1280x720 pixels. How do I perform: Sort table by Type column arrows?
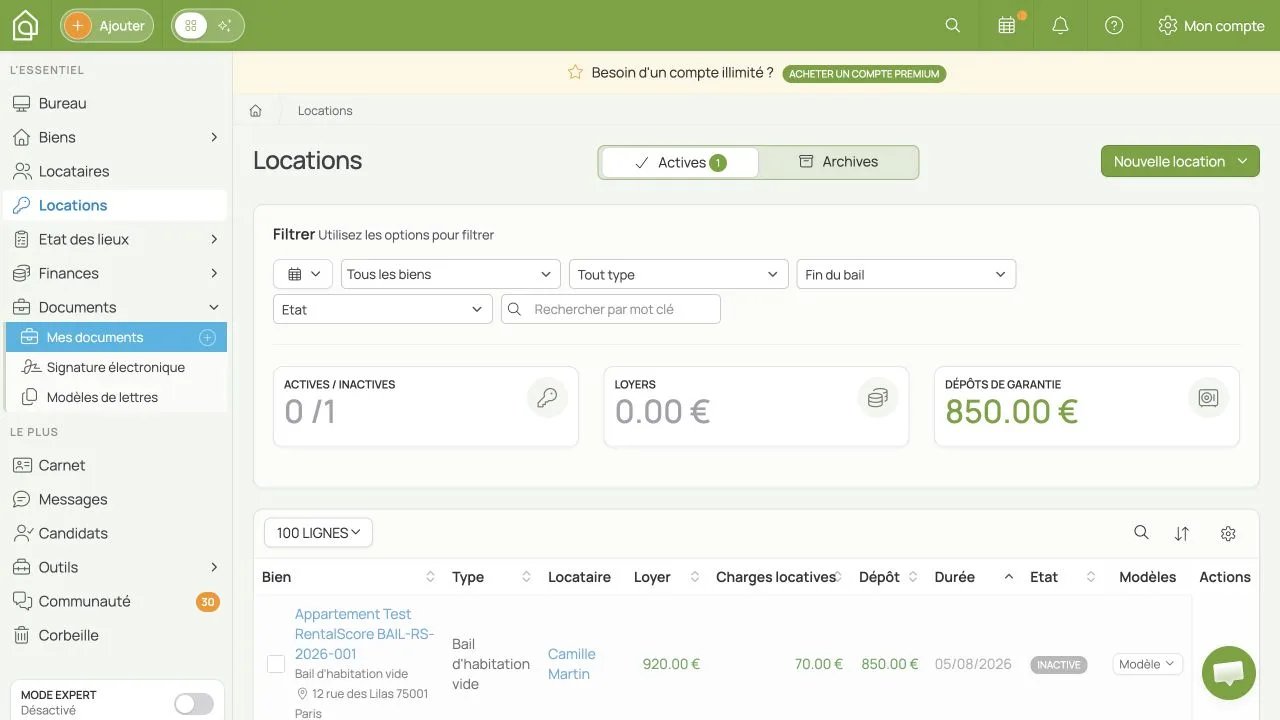(x=526, y=577)
